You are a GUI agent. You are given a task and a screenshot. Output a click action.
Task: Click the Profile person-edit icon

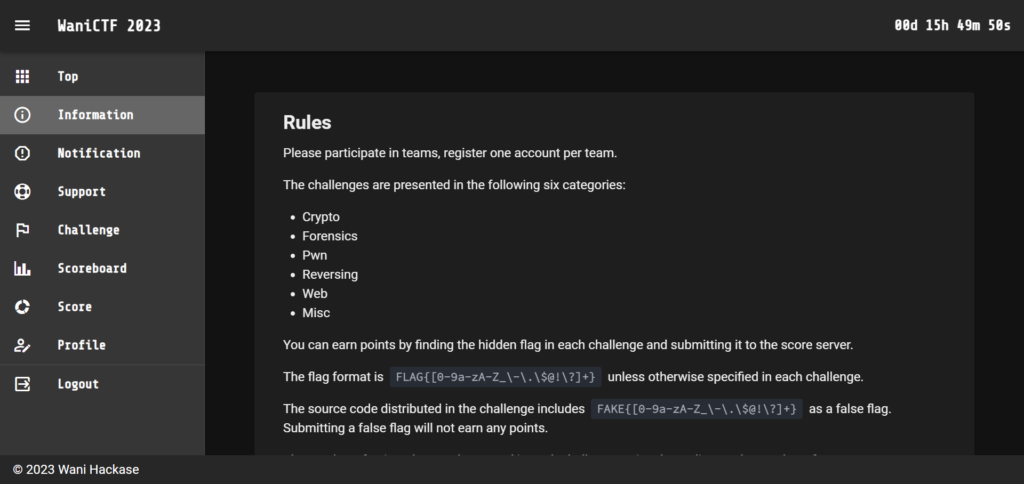22,345
